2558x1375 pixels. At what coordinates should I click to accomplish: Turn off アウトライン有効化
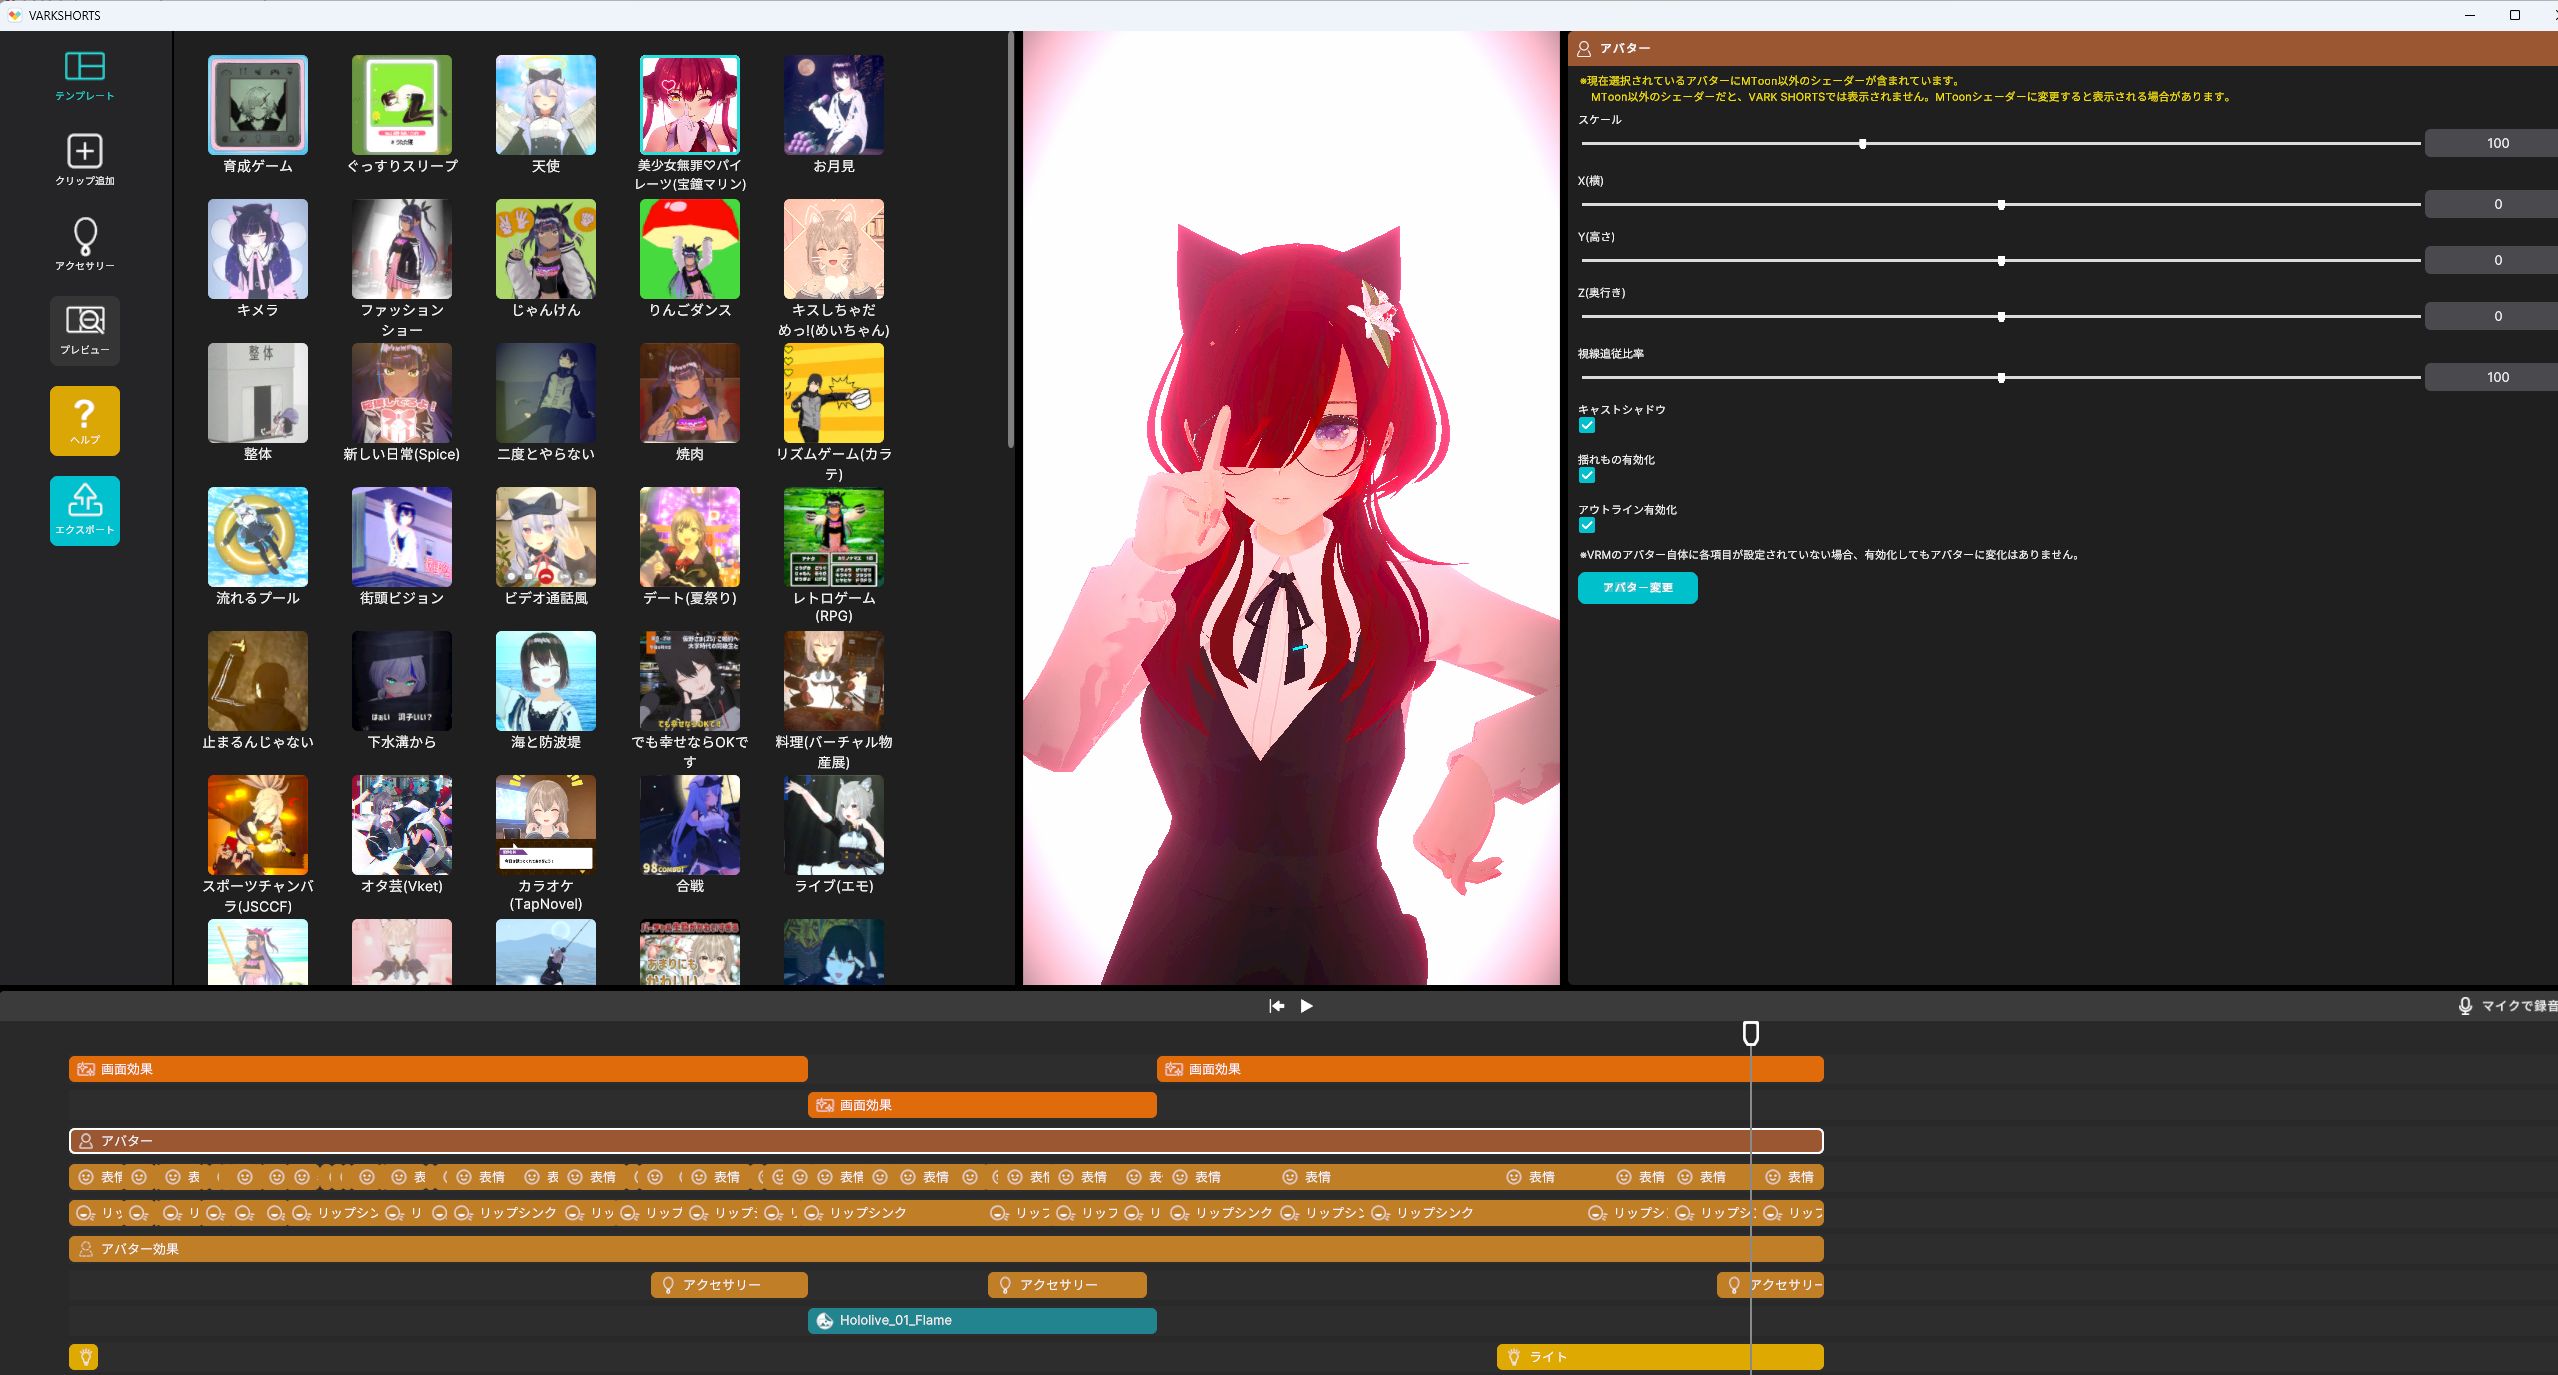(x=1586, y=527)
